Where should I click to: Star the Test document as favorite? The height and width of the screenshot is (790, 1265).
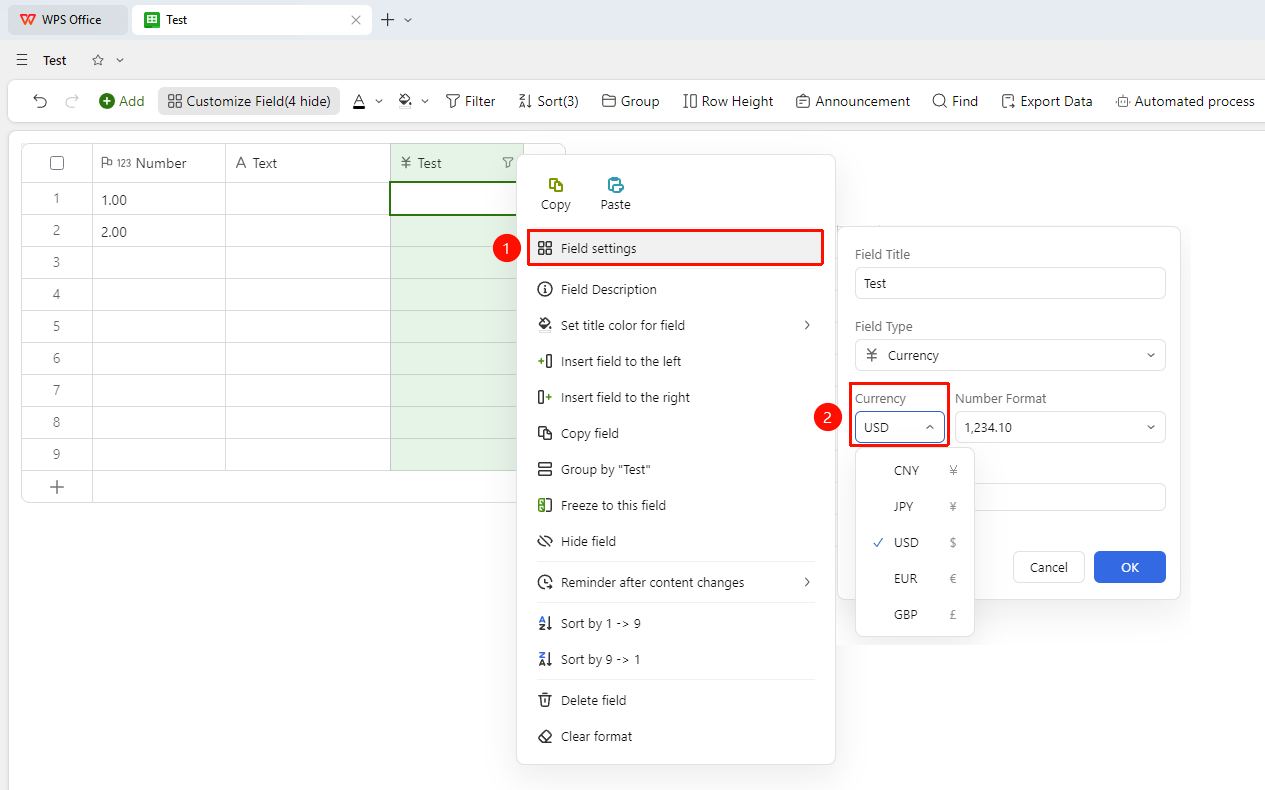click(x=98, y=60)
